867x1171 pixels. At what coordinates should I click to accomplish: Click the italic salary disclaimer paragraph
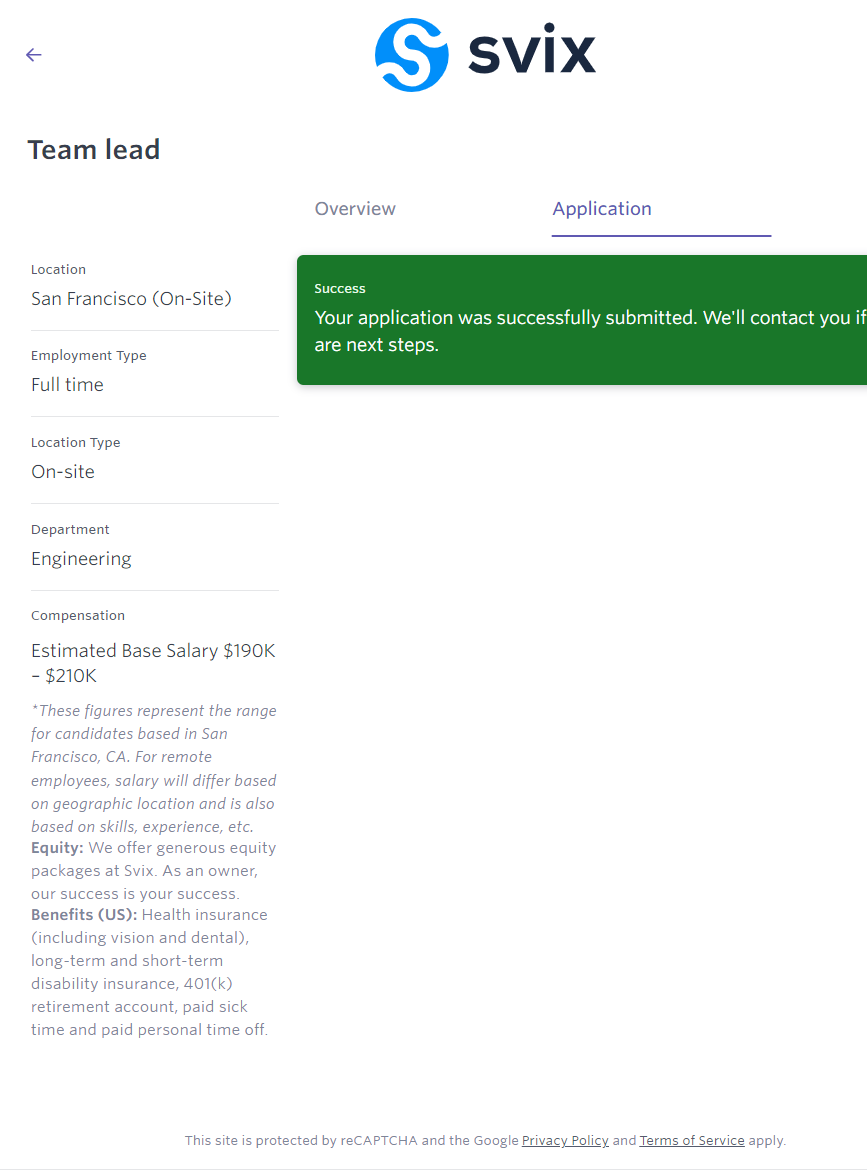pyautogui.click(x=153, y=768)
